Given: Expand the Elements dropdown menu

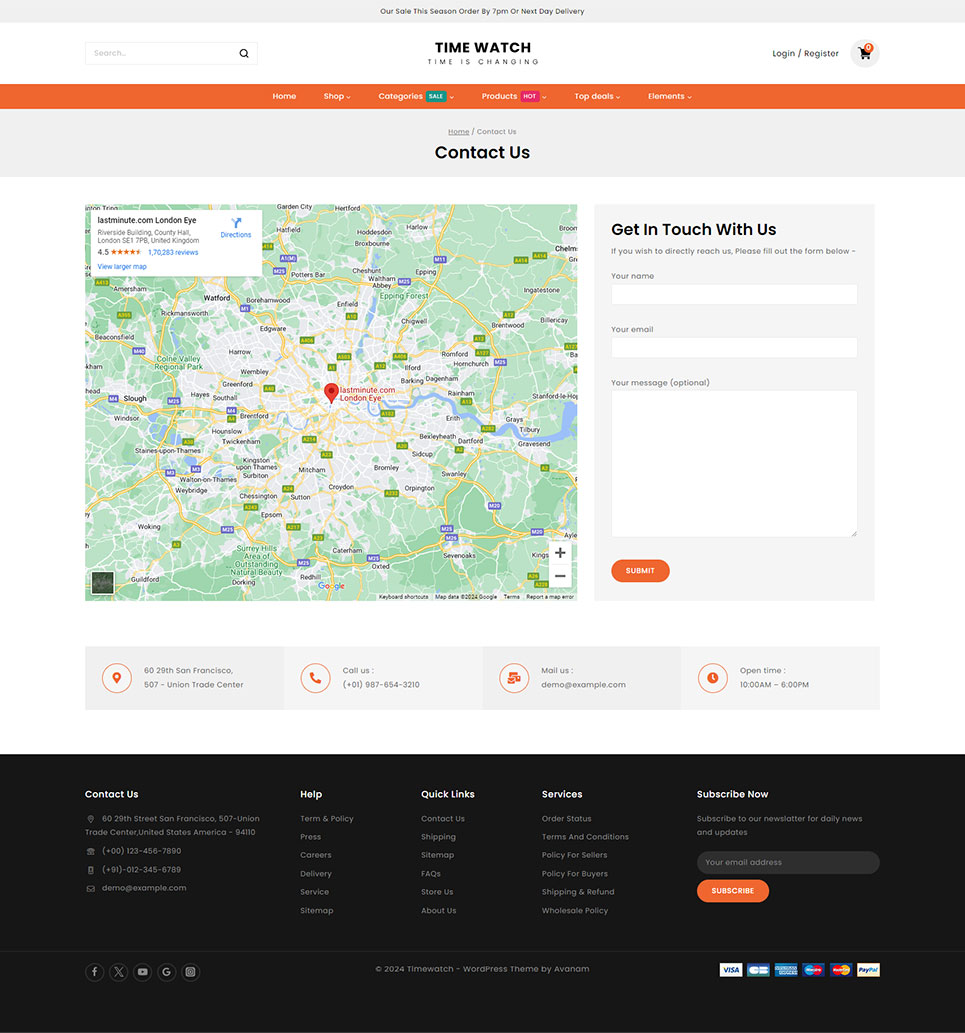Looking at the screenshot, I should pyautogui.click(x=669, y=97).
